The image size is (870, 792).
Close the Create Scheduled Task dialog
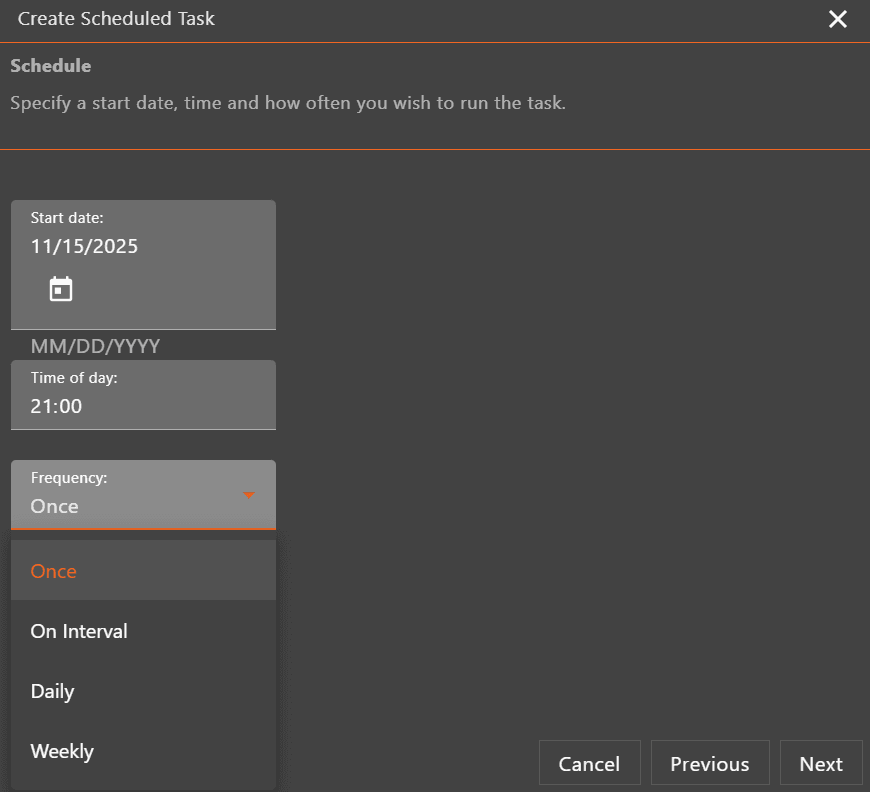(x=837, y=19)
